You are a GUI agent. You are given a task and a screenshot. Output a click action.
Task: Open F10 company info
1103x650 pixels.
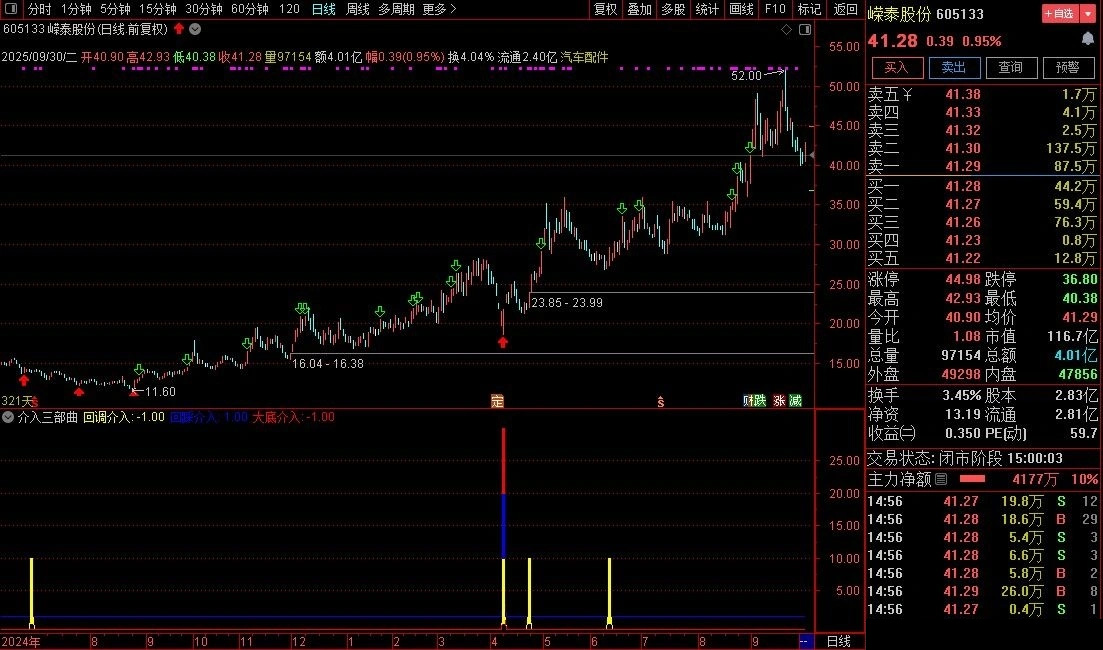tap(775, 9)
